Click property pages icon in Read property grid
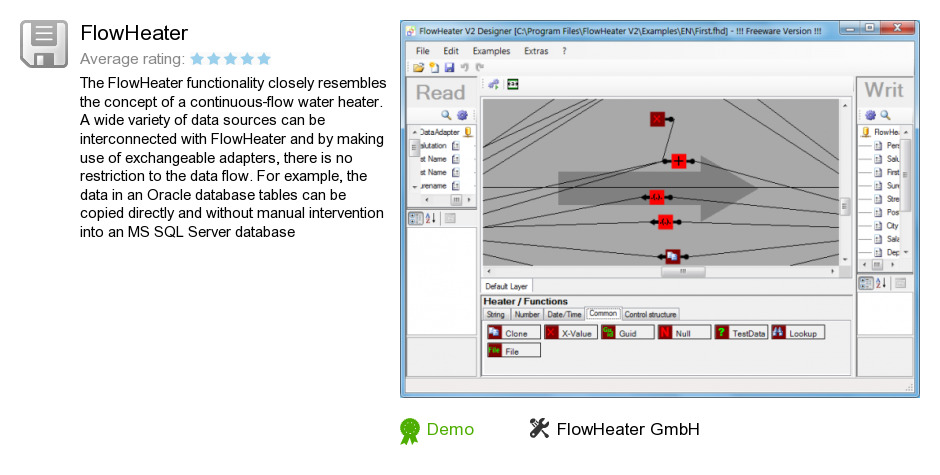The image size is (940, 475). (450, 218)
